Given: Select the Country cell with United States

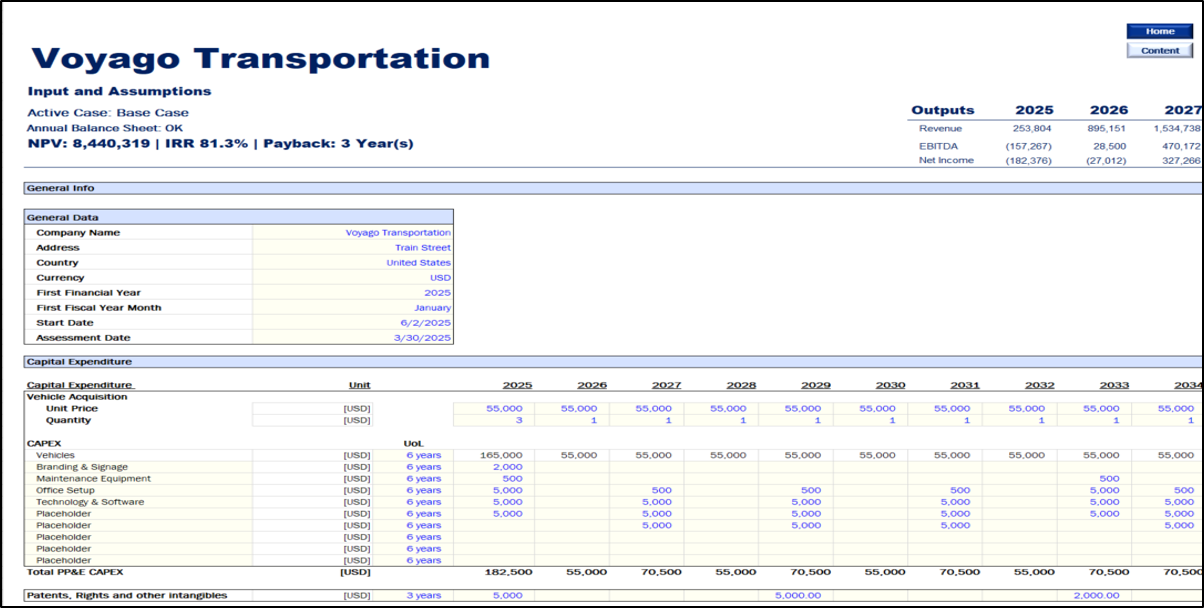Looking at the screenshot, I should point(352,263).
